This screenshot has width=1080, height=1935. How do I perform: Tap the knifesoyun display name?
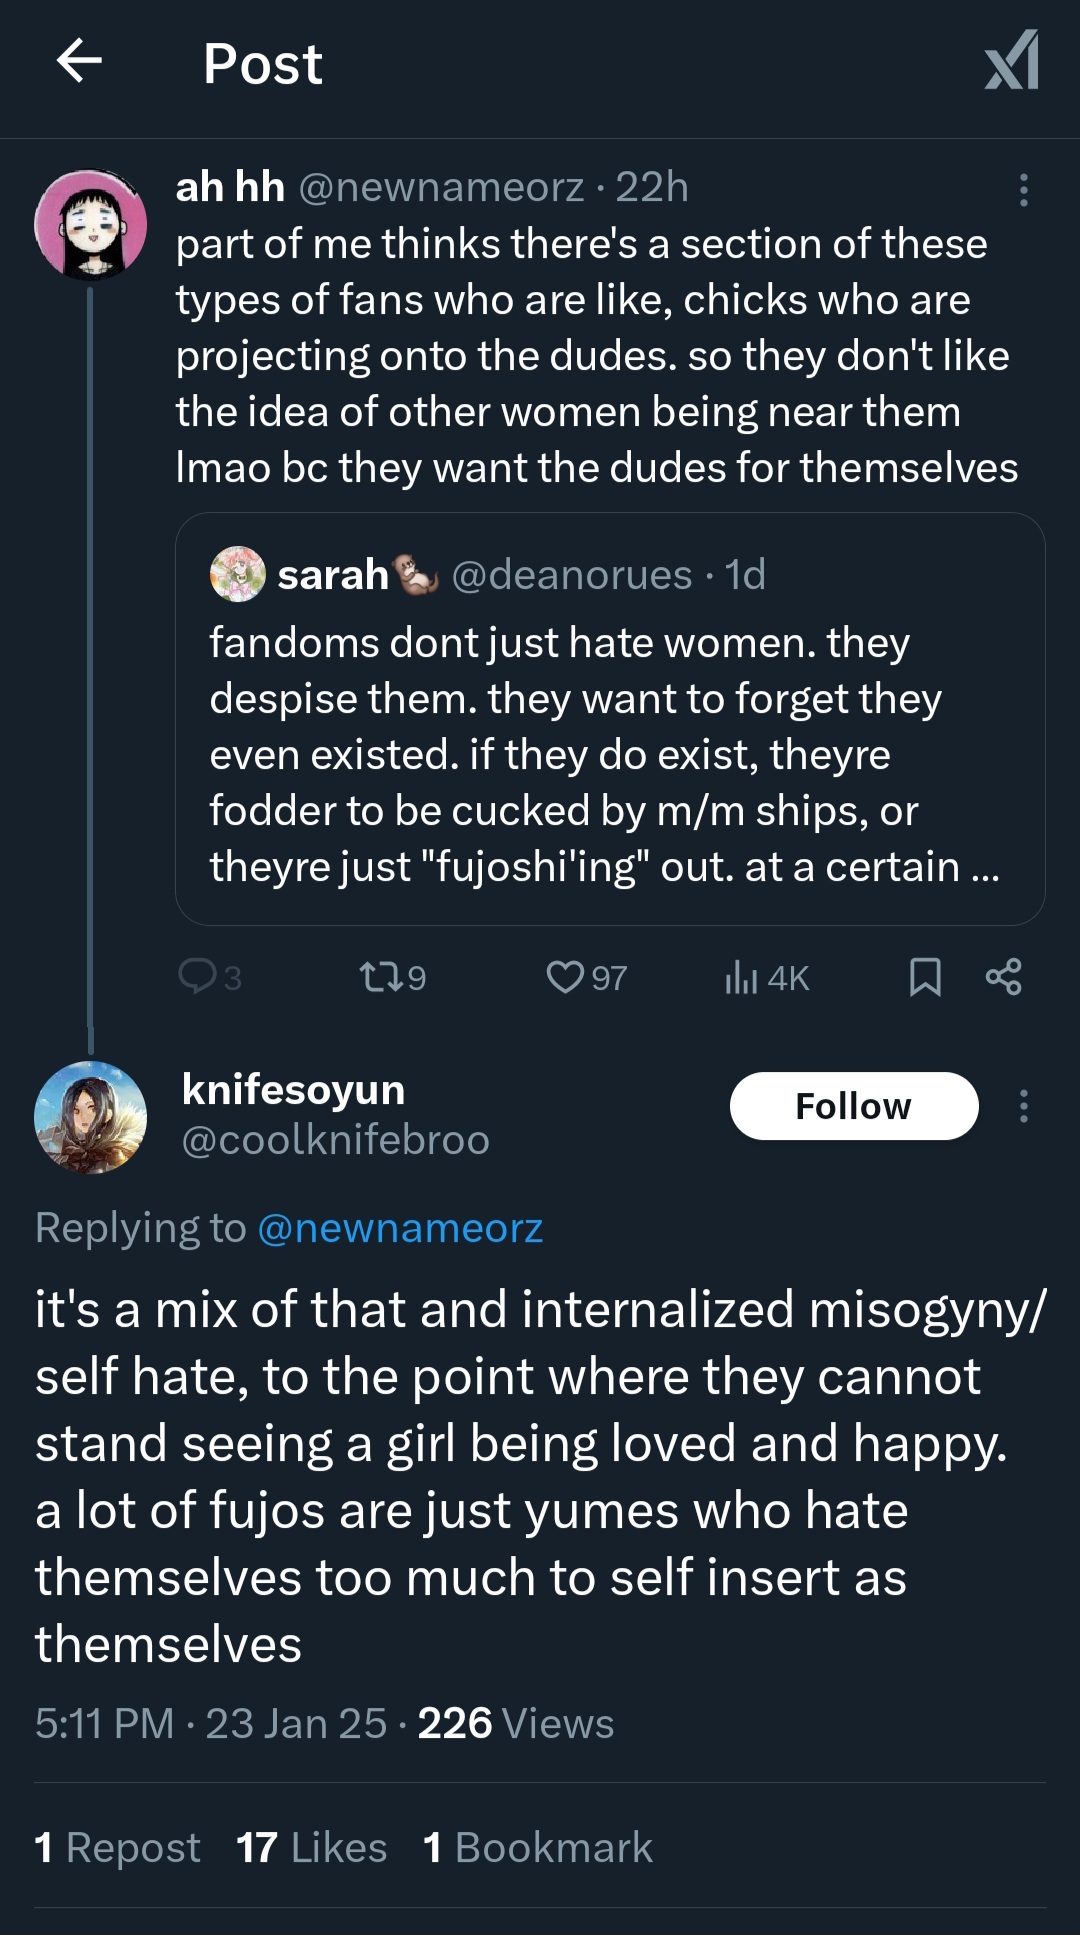click(x=293, y=1089)
